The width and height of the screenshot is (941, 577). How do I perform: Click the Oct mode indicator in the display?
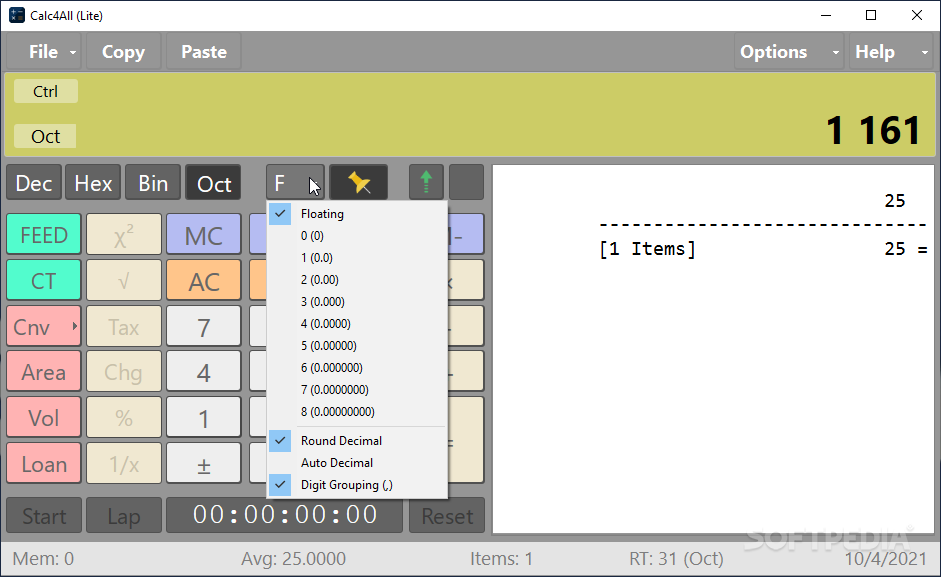pyautogui.click(x=46, y=136)
